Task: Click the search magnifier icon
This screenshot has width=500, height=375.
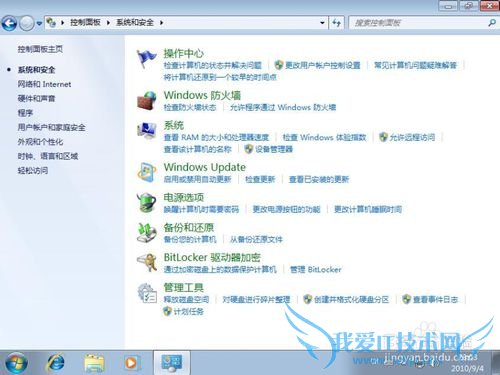Action: [x=492, y=23]
